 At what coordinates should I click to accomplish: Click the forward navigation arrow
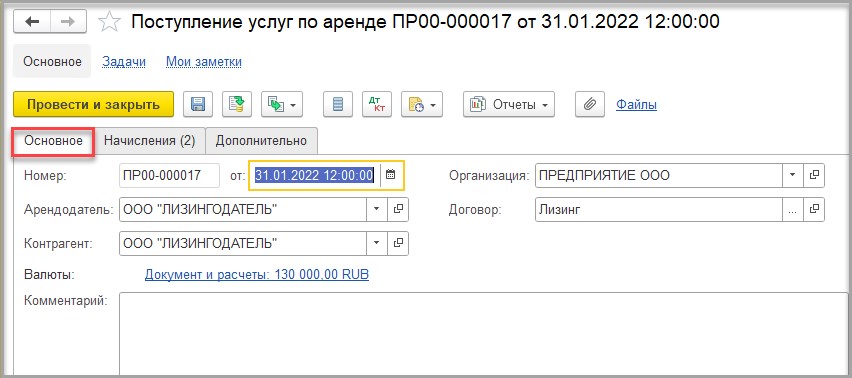(68, 22)
